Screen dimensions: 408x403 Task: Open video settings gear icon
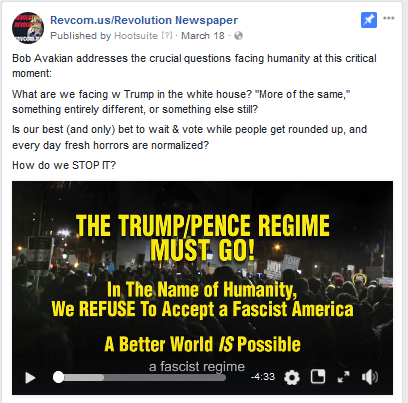(x=292, y=378)
